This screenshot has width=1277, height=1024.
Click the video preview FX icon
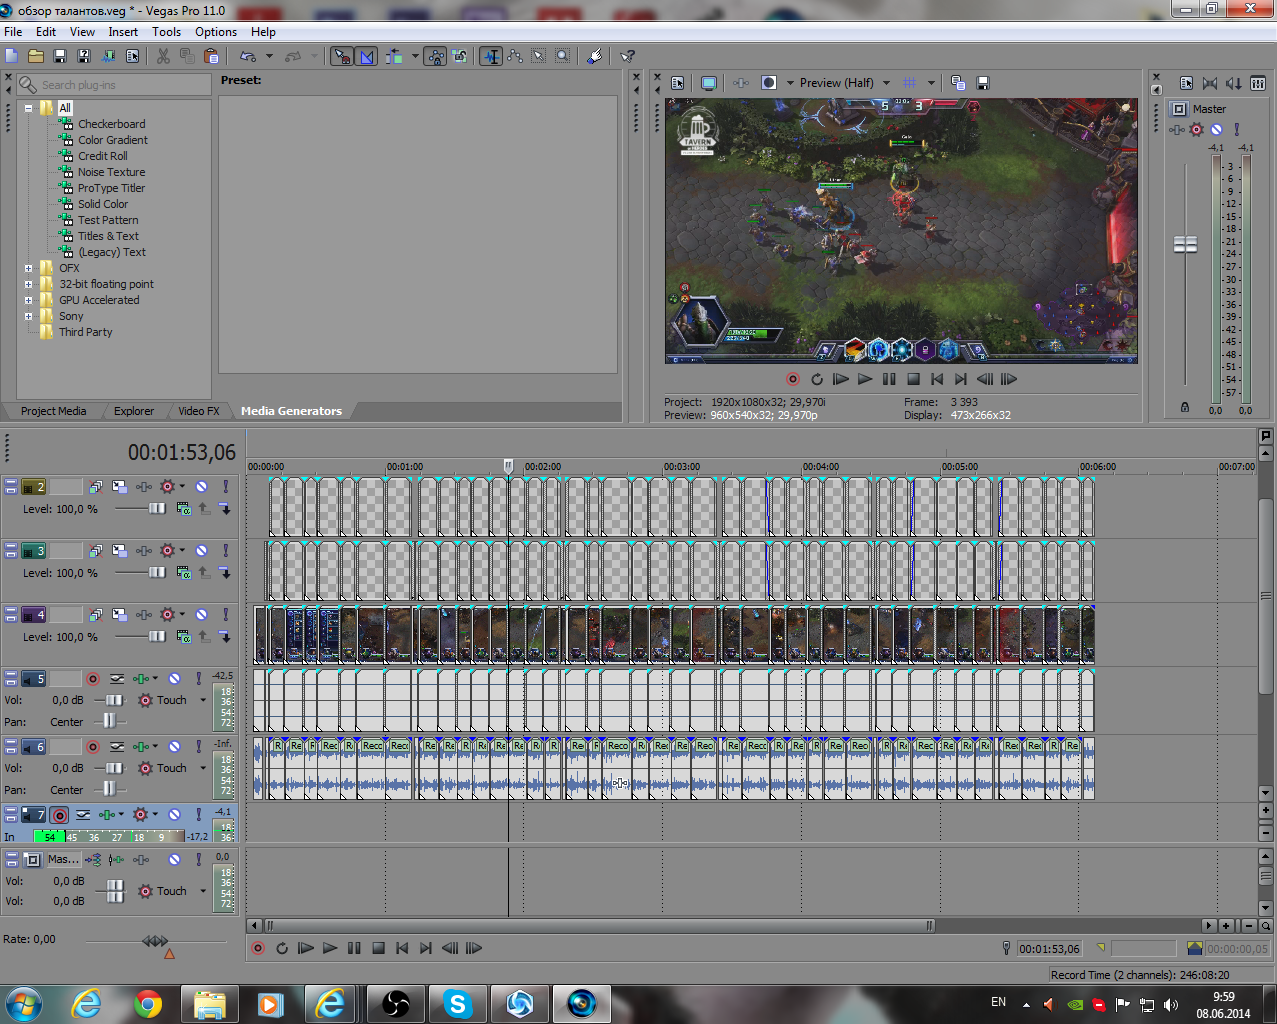741,83
